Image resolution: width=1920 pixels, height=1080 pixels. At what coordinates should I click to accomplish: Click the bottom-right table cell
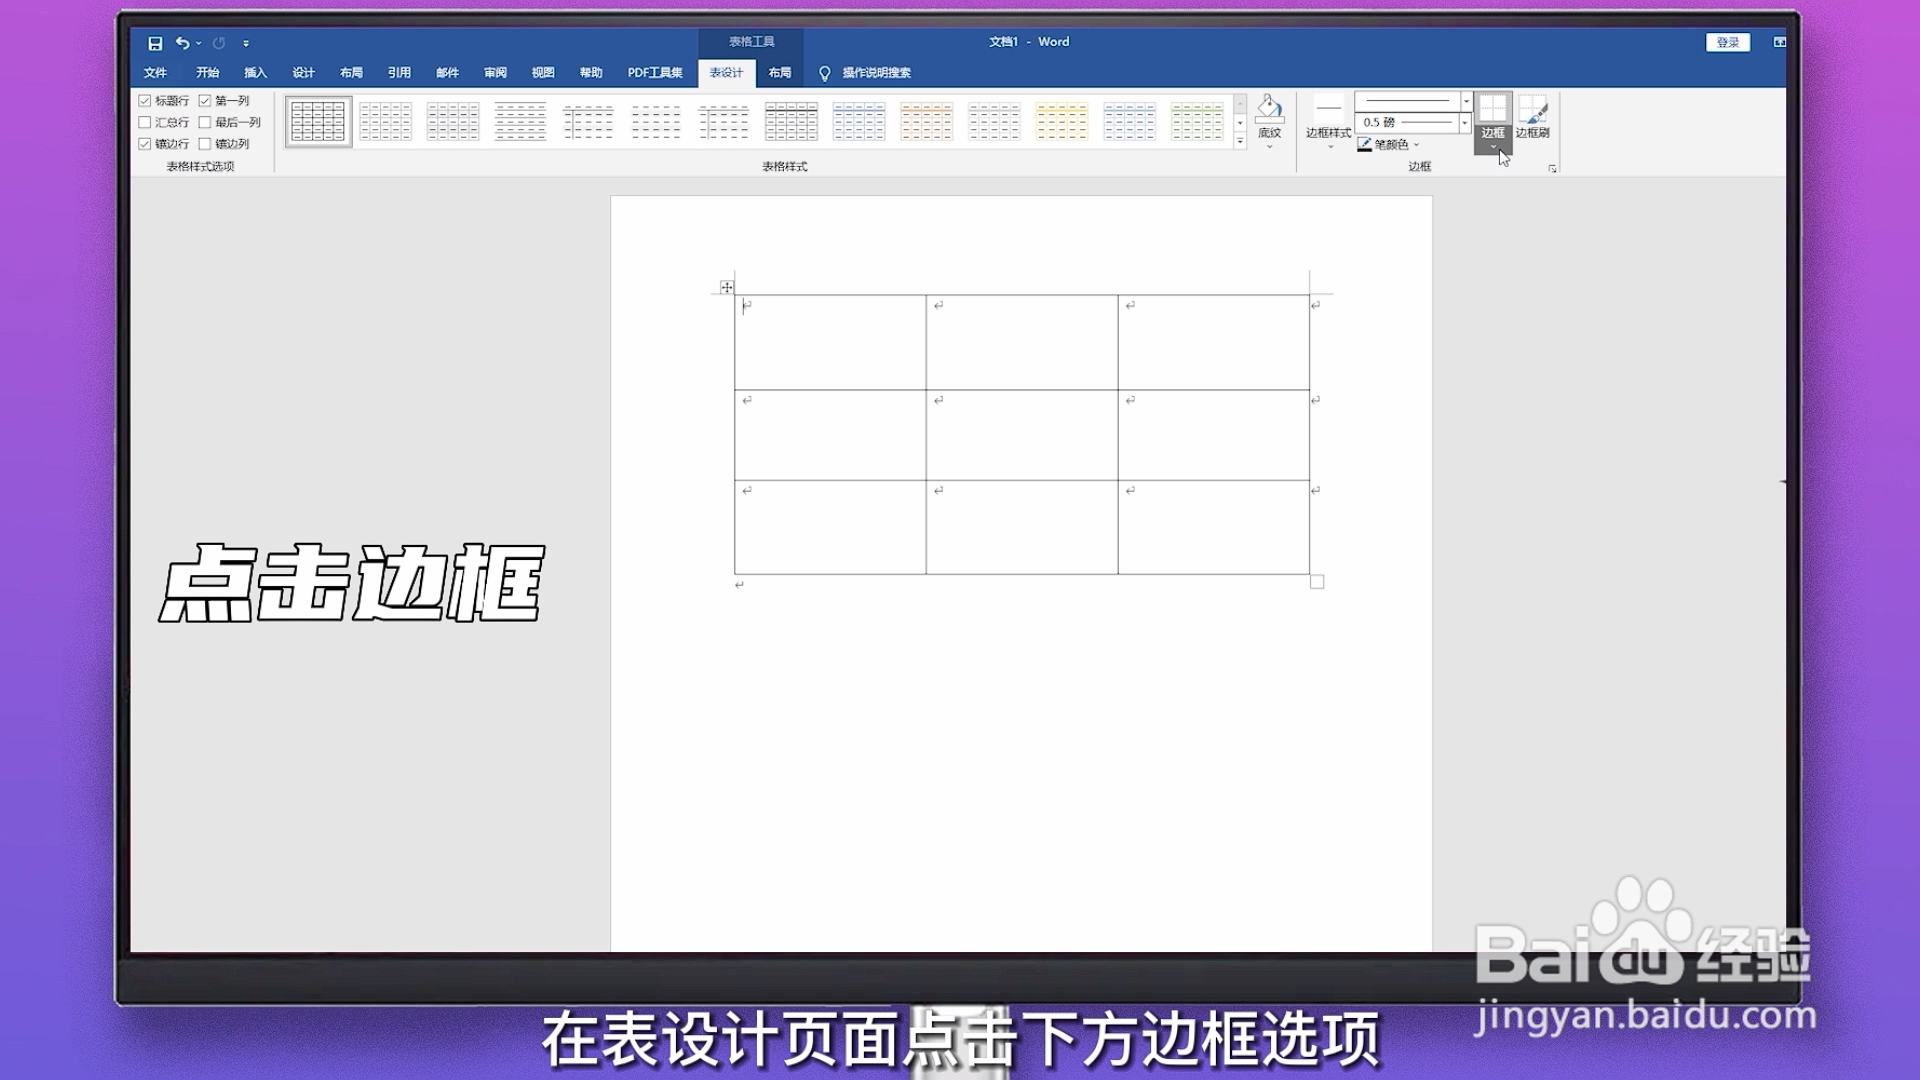pos(1213,527)
